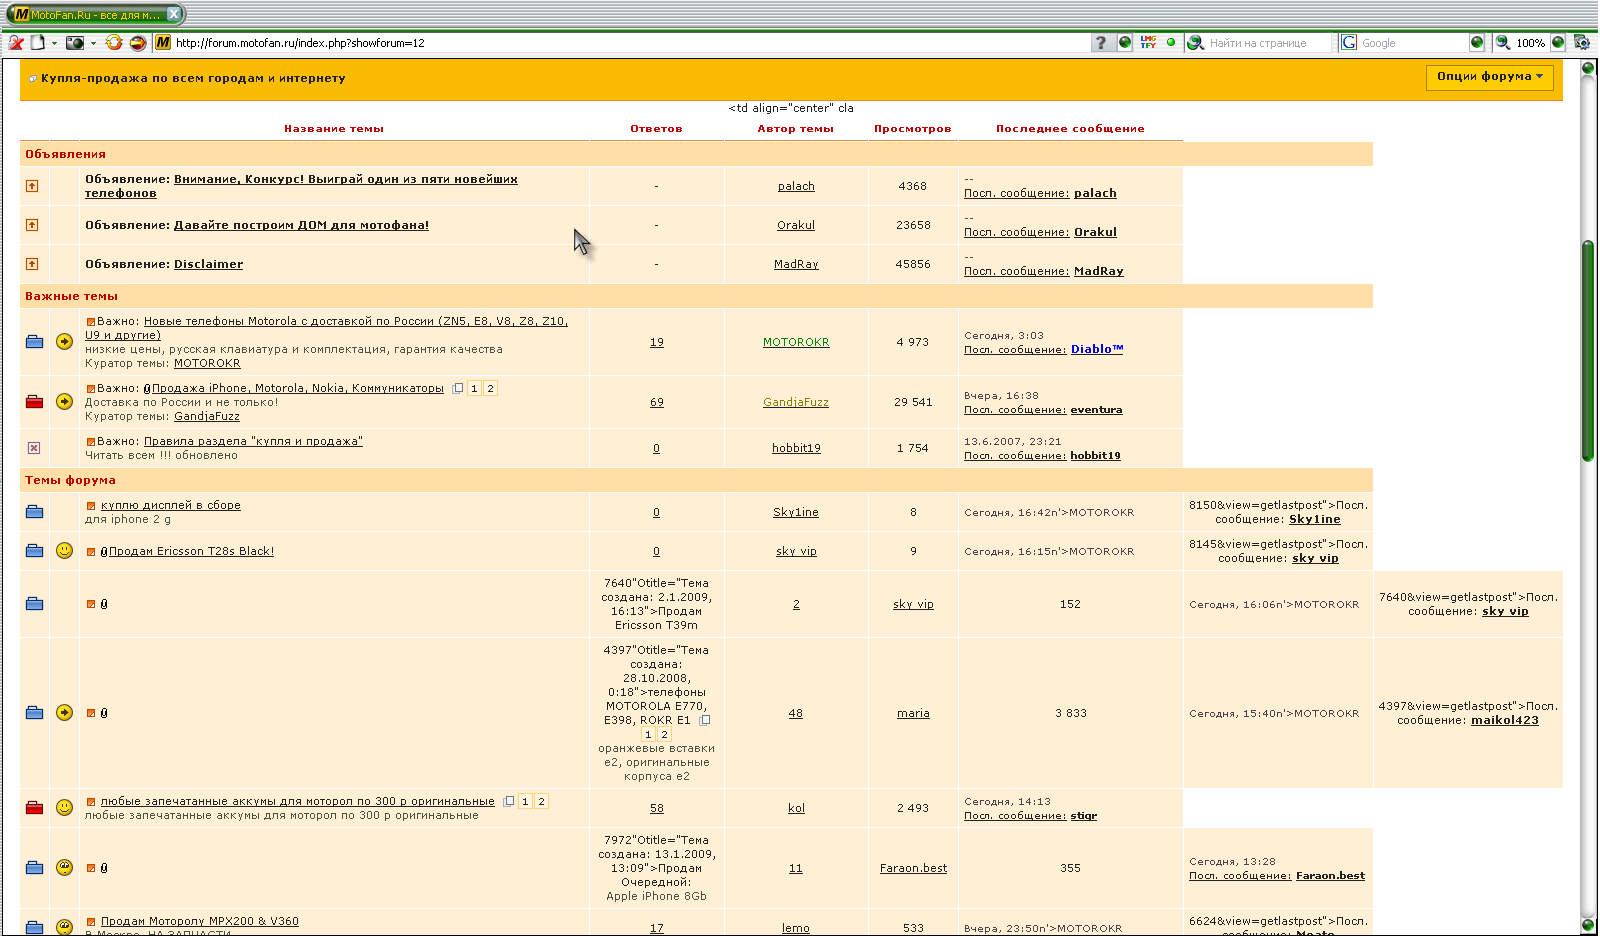Click the blank new page icon

click(38, 43)
